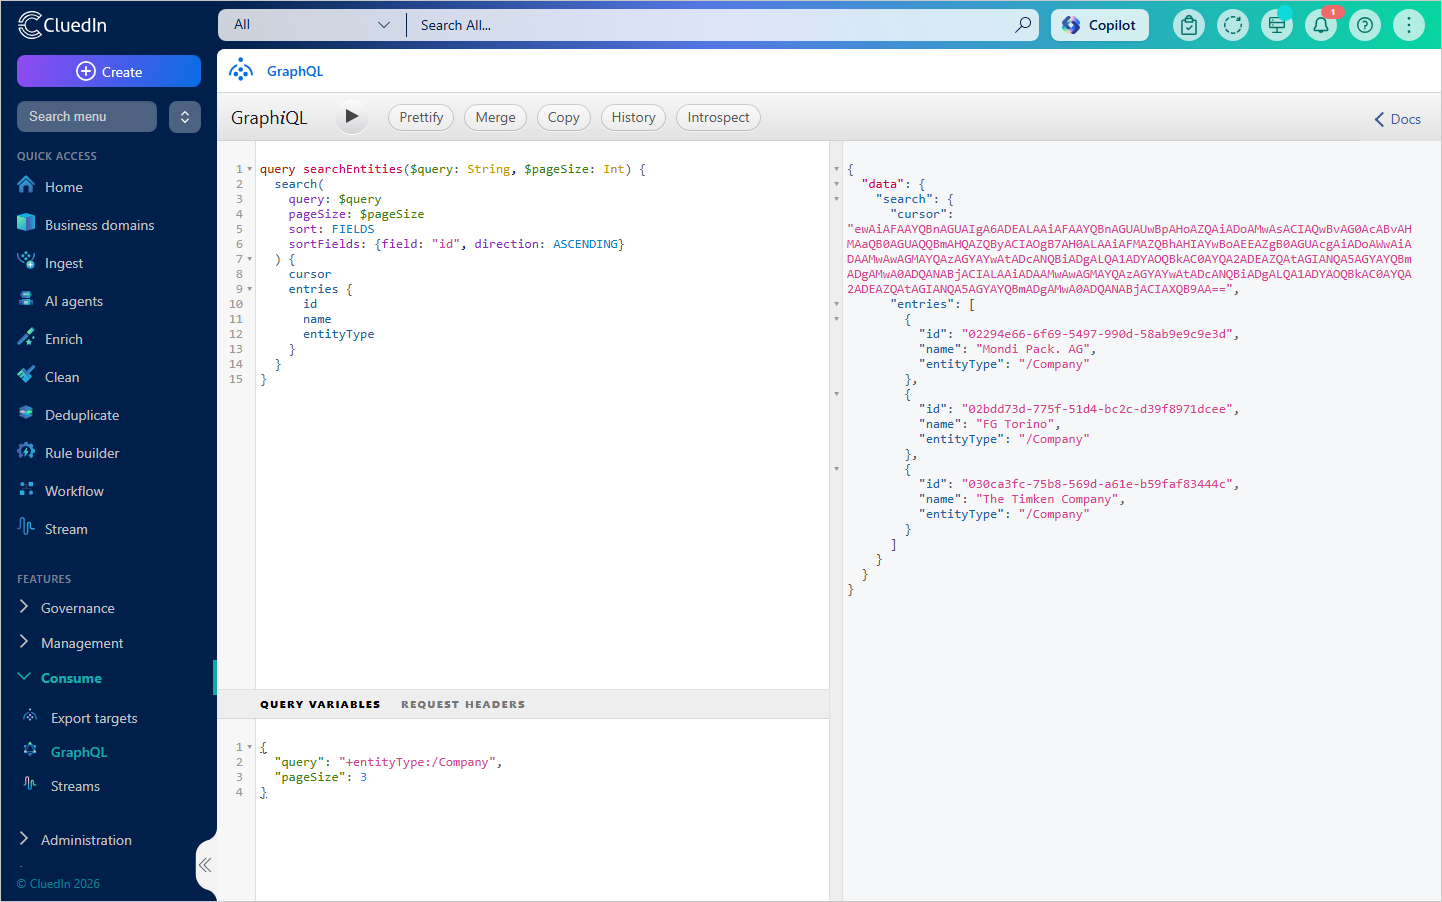
Task: Click the CluedIn logo
Action: (62, 25)
